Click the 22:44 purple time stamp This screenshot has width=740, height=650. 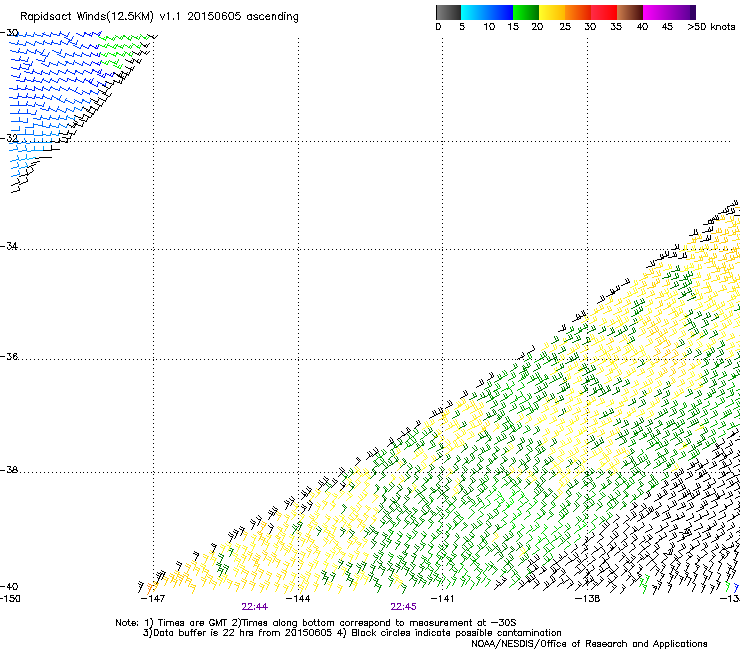click(x=255, y=607)
